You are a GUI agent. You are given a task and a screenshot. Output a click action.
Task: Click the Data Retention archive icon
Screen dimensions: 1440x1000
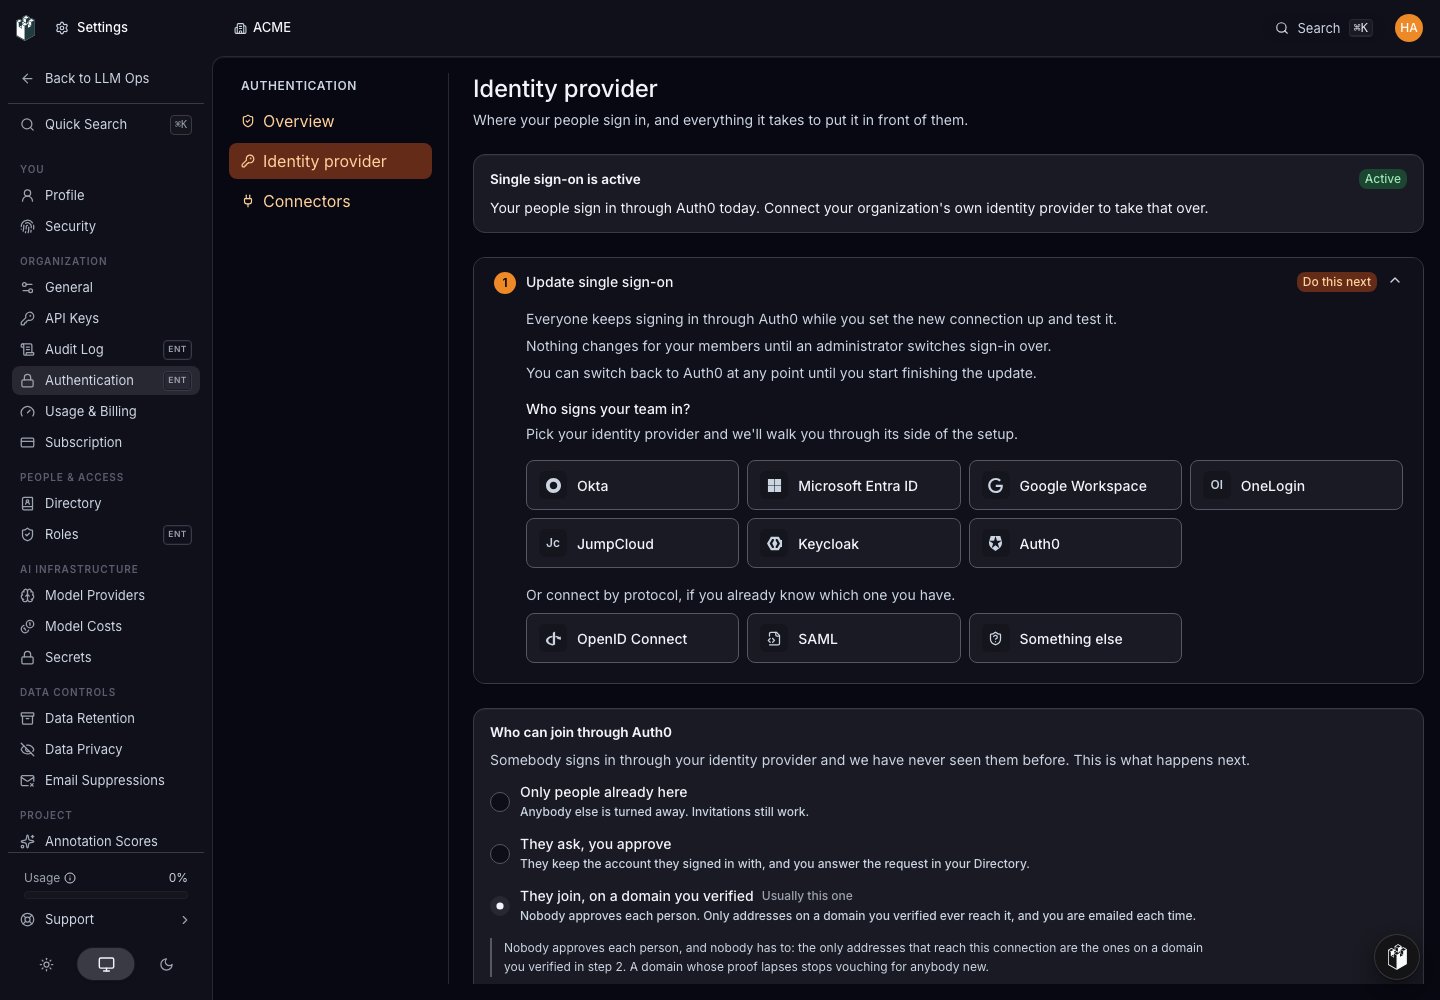click(28, 719)
